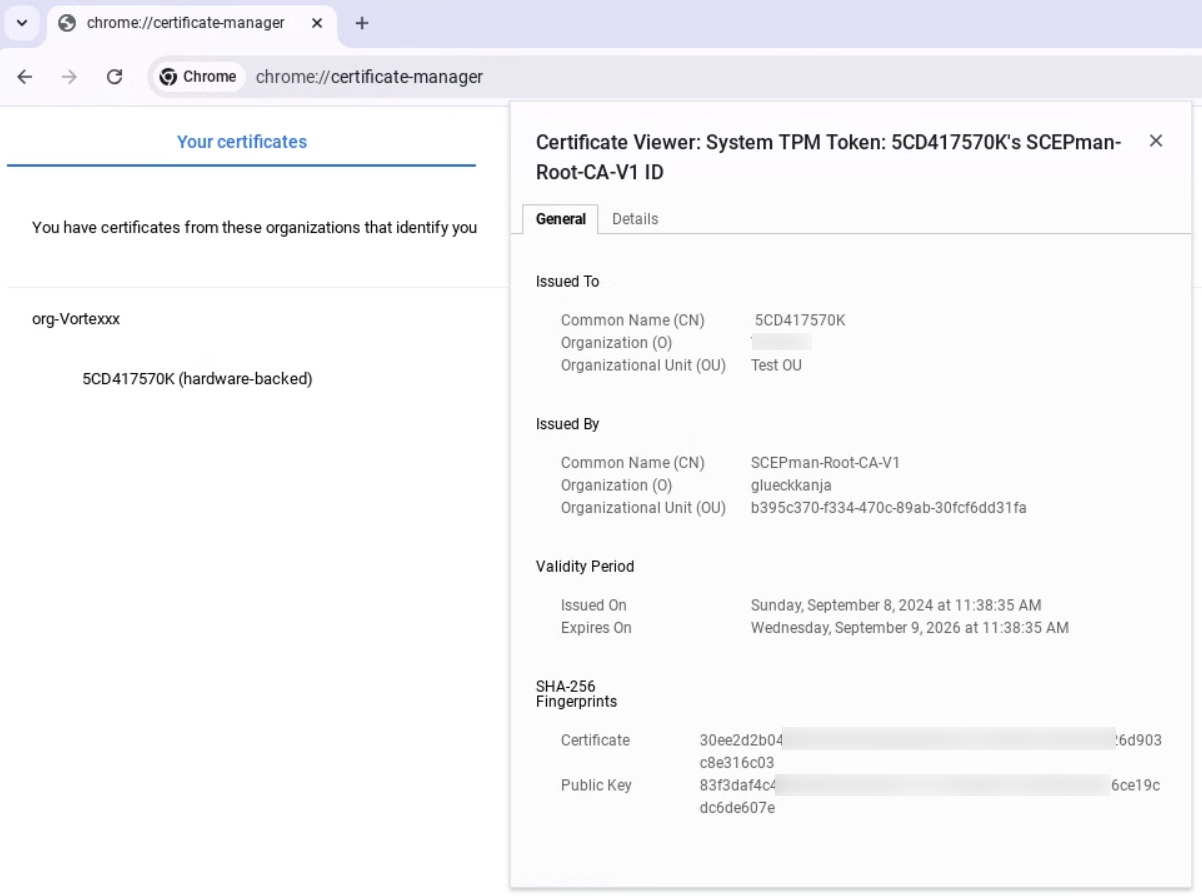Viewport: 1202px width, 896px height.
Task: Click the globe favicon on the browser tab
Action: [68, 23]
